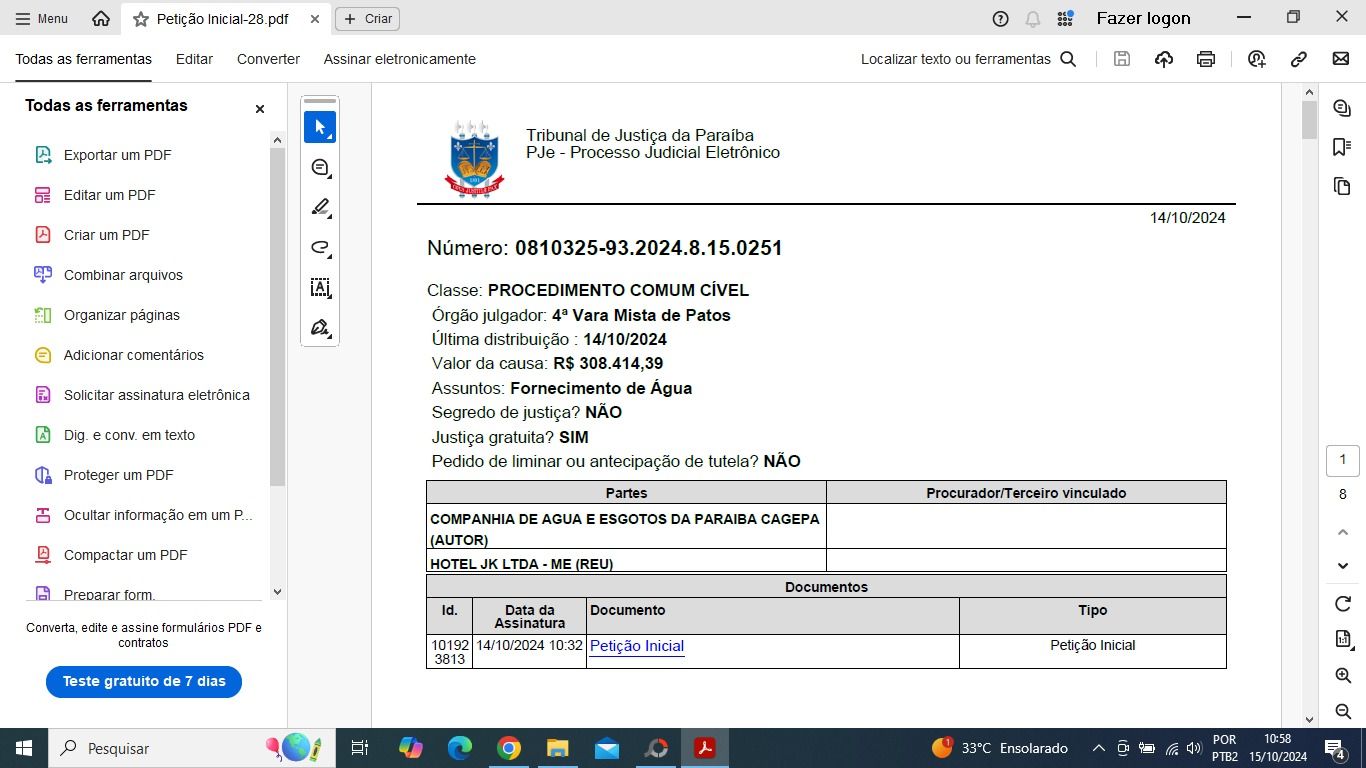Select Exportar um PDF tool
Image resolution: width=1366 pixels, height=768 pixels.
tap(117, 155)
